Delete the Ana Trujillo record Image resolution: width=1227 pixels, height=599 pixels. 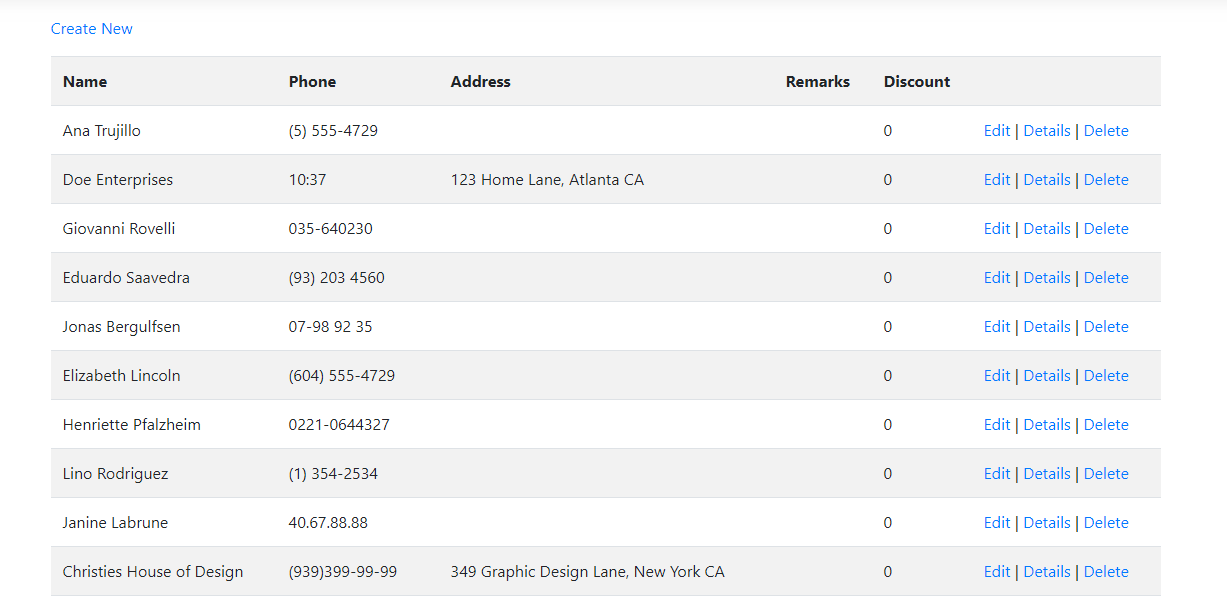click(1106, 131)
